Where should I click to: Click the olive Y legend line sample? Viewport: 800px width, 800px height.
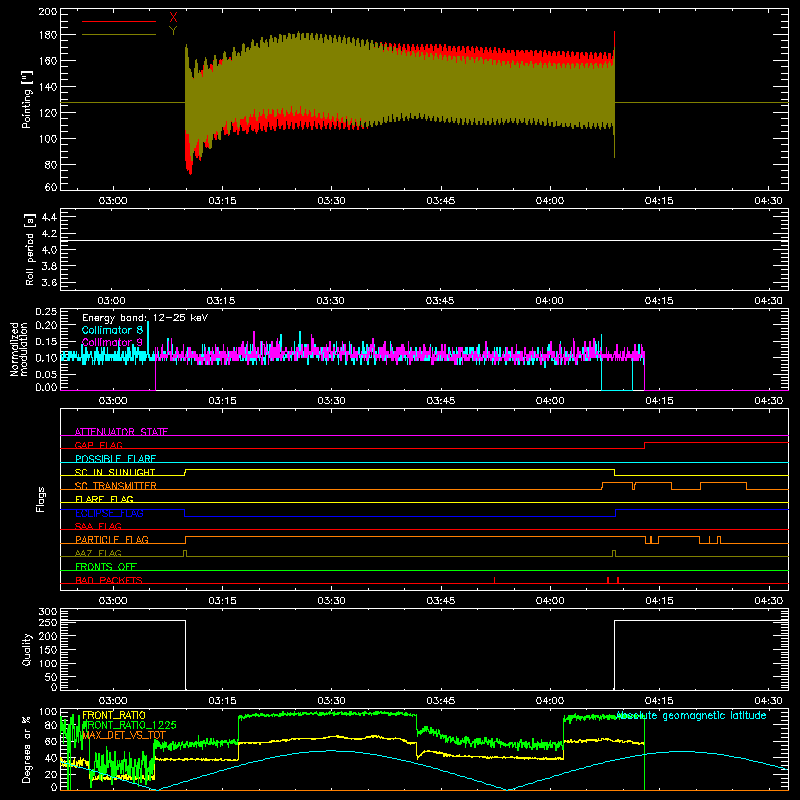click(x=119, y=35)
